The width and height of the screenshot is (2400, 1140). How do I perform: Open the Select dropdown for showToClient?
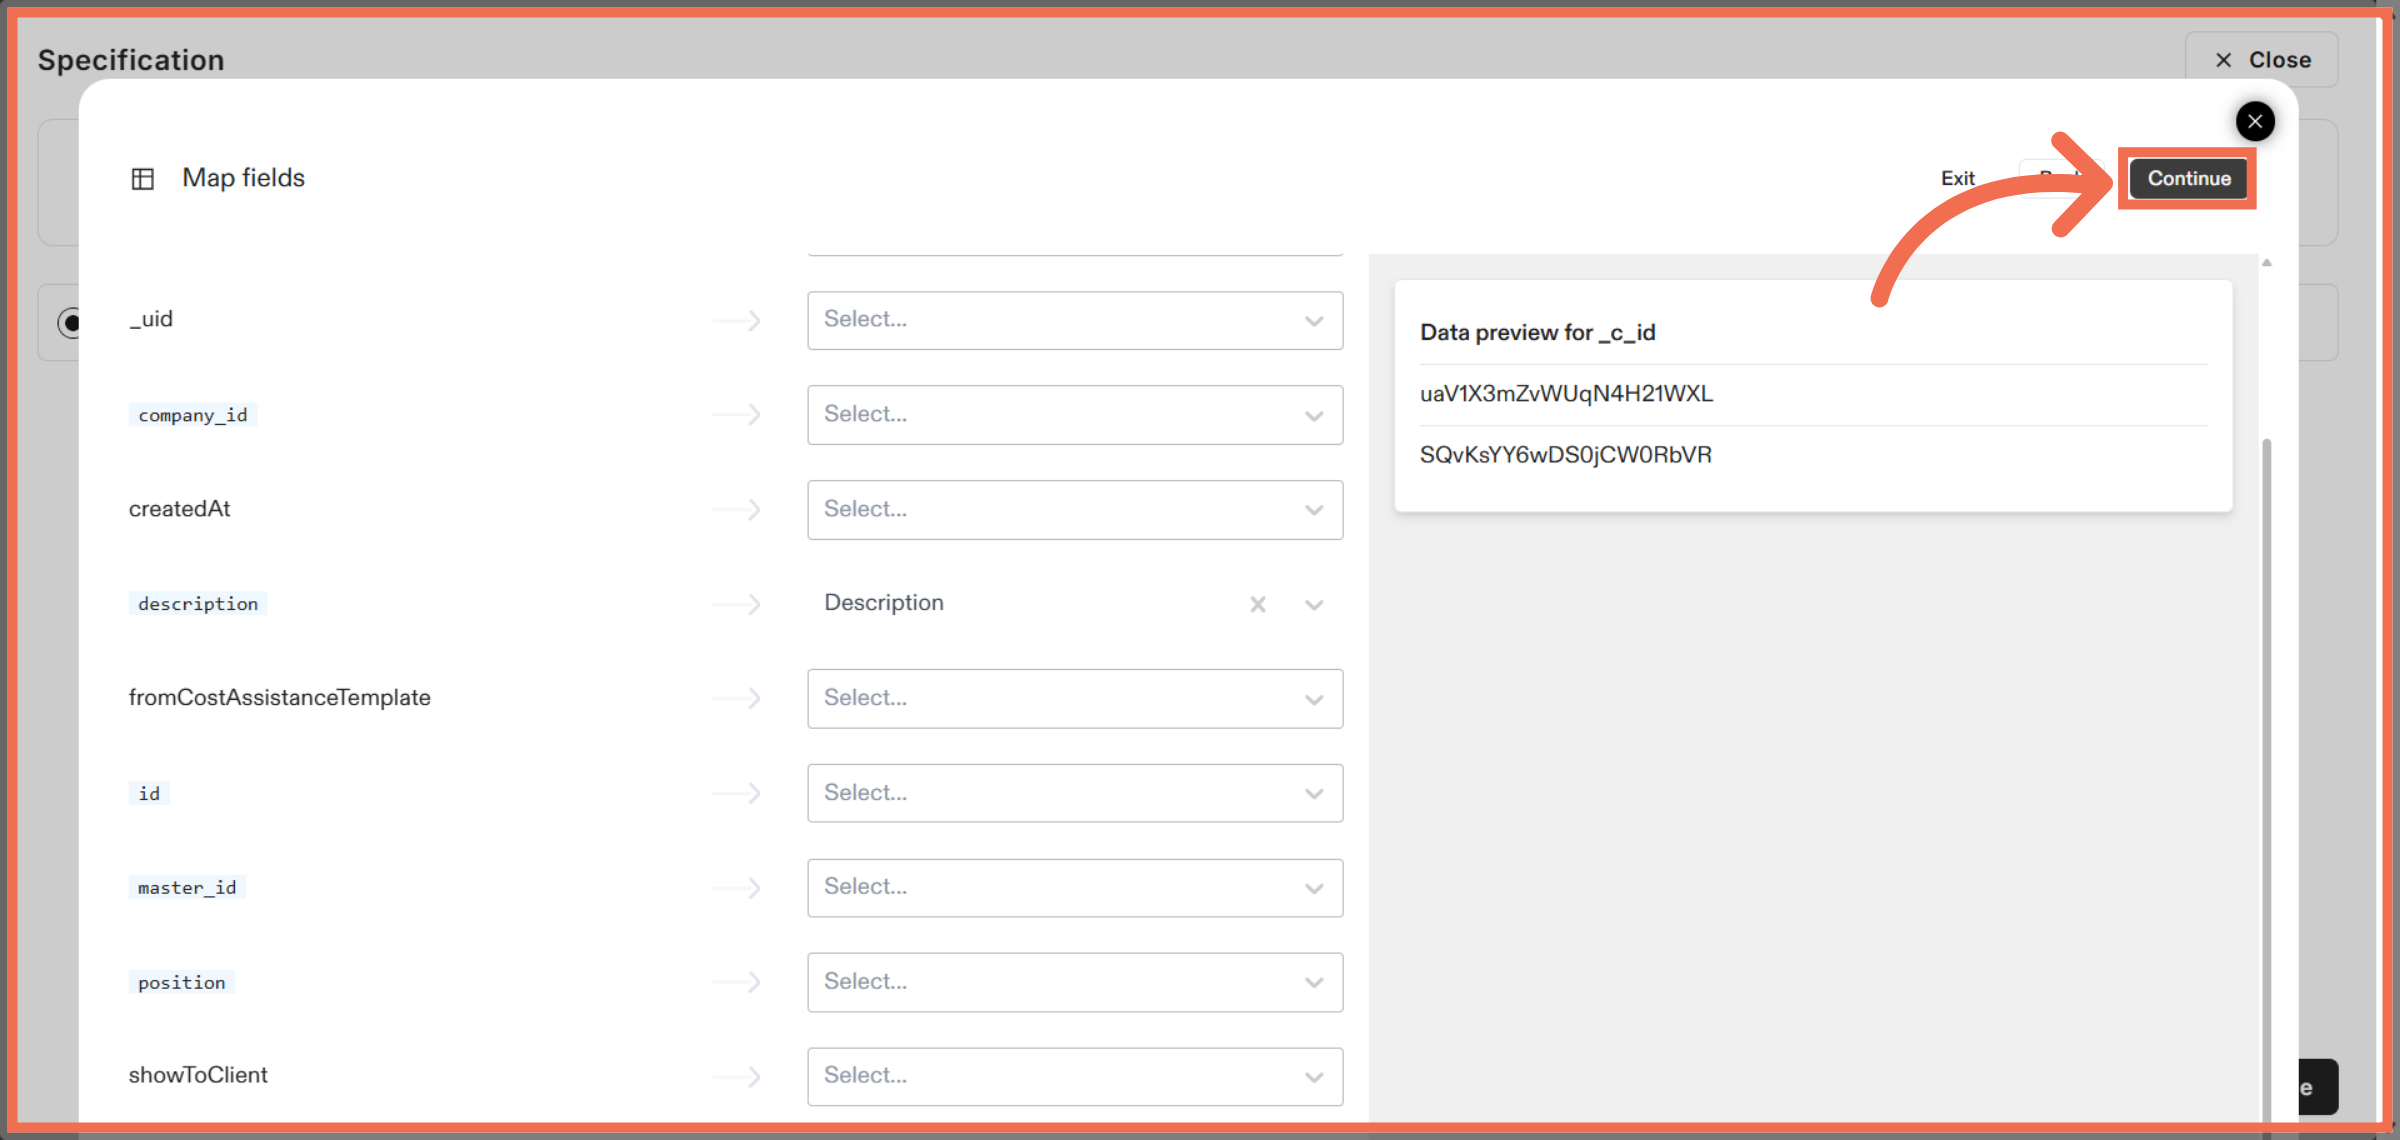(1075, 1076)
